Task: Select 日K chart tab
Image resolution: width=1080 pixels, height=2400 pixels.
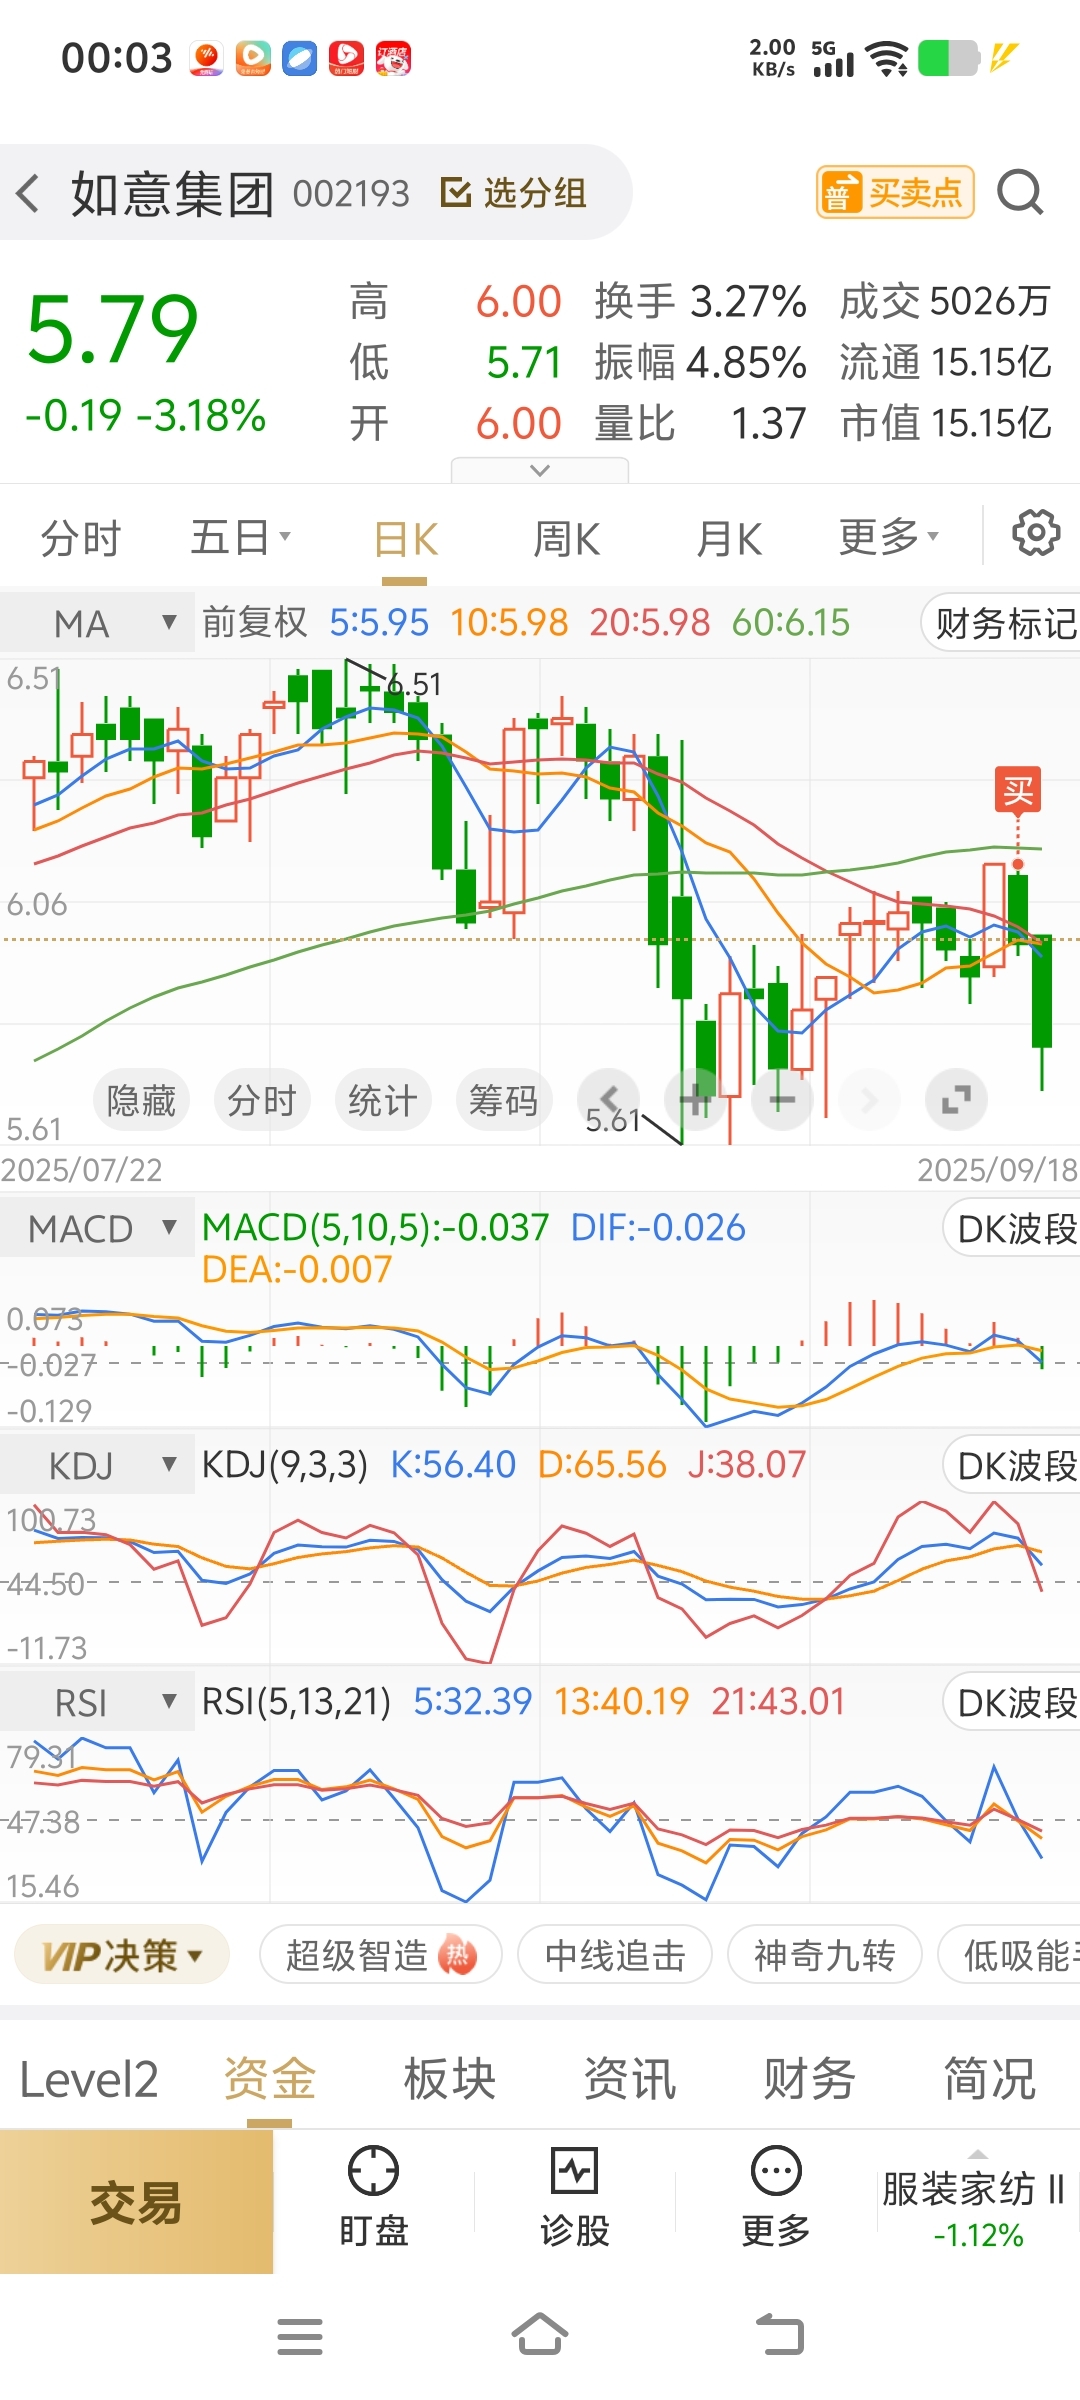Action: click(405, 539)
